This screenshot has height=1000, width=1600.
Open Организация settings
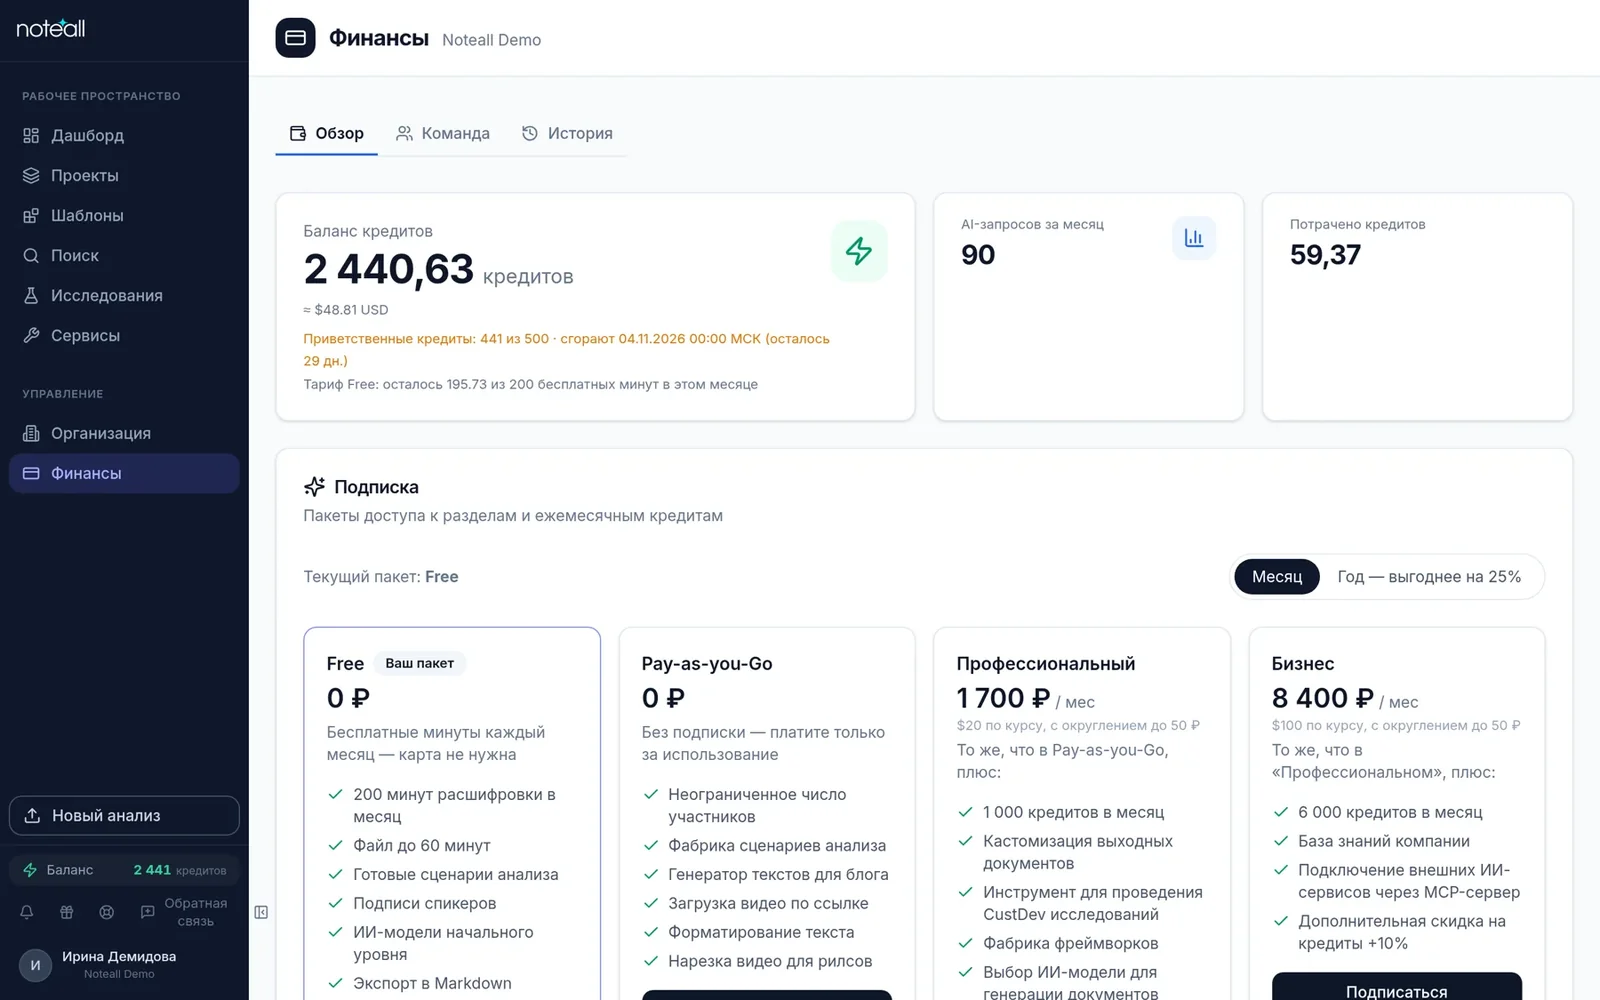click(x=124, y=433)
